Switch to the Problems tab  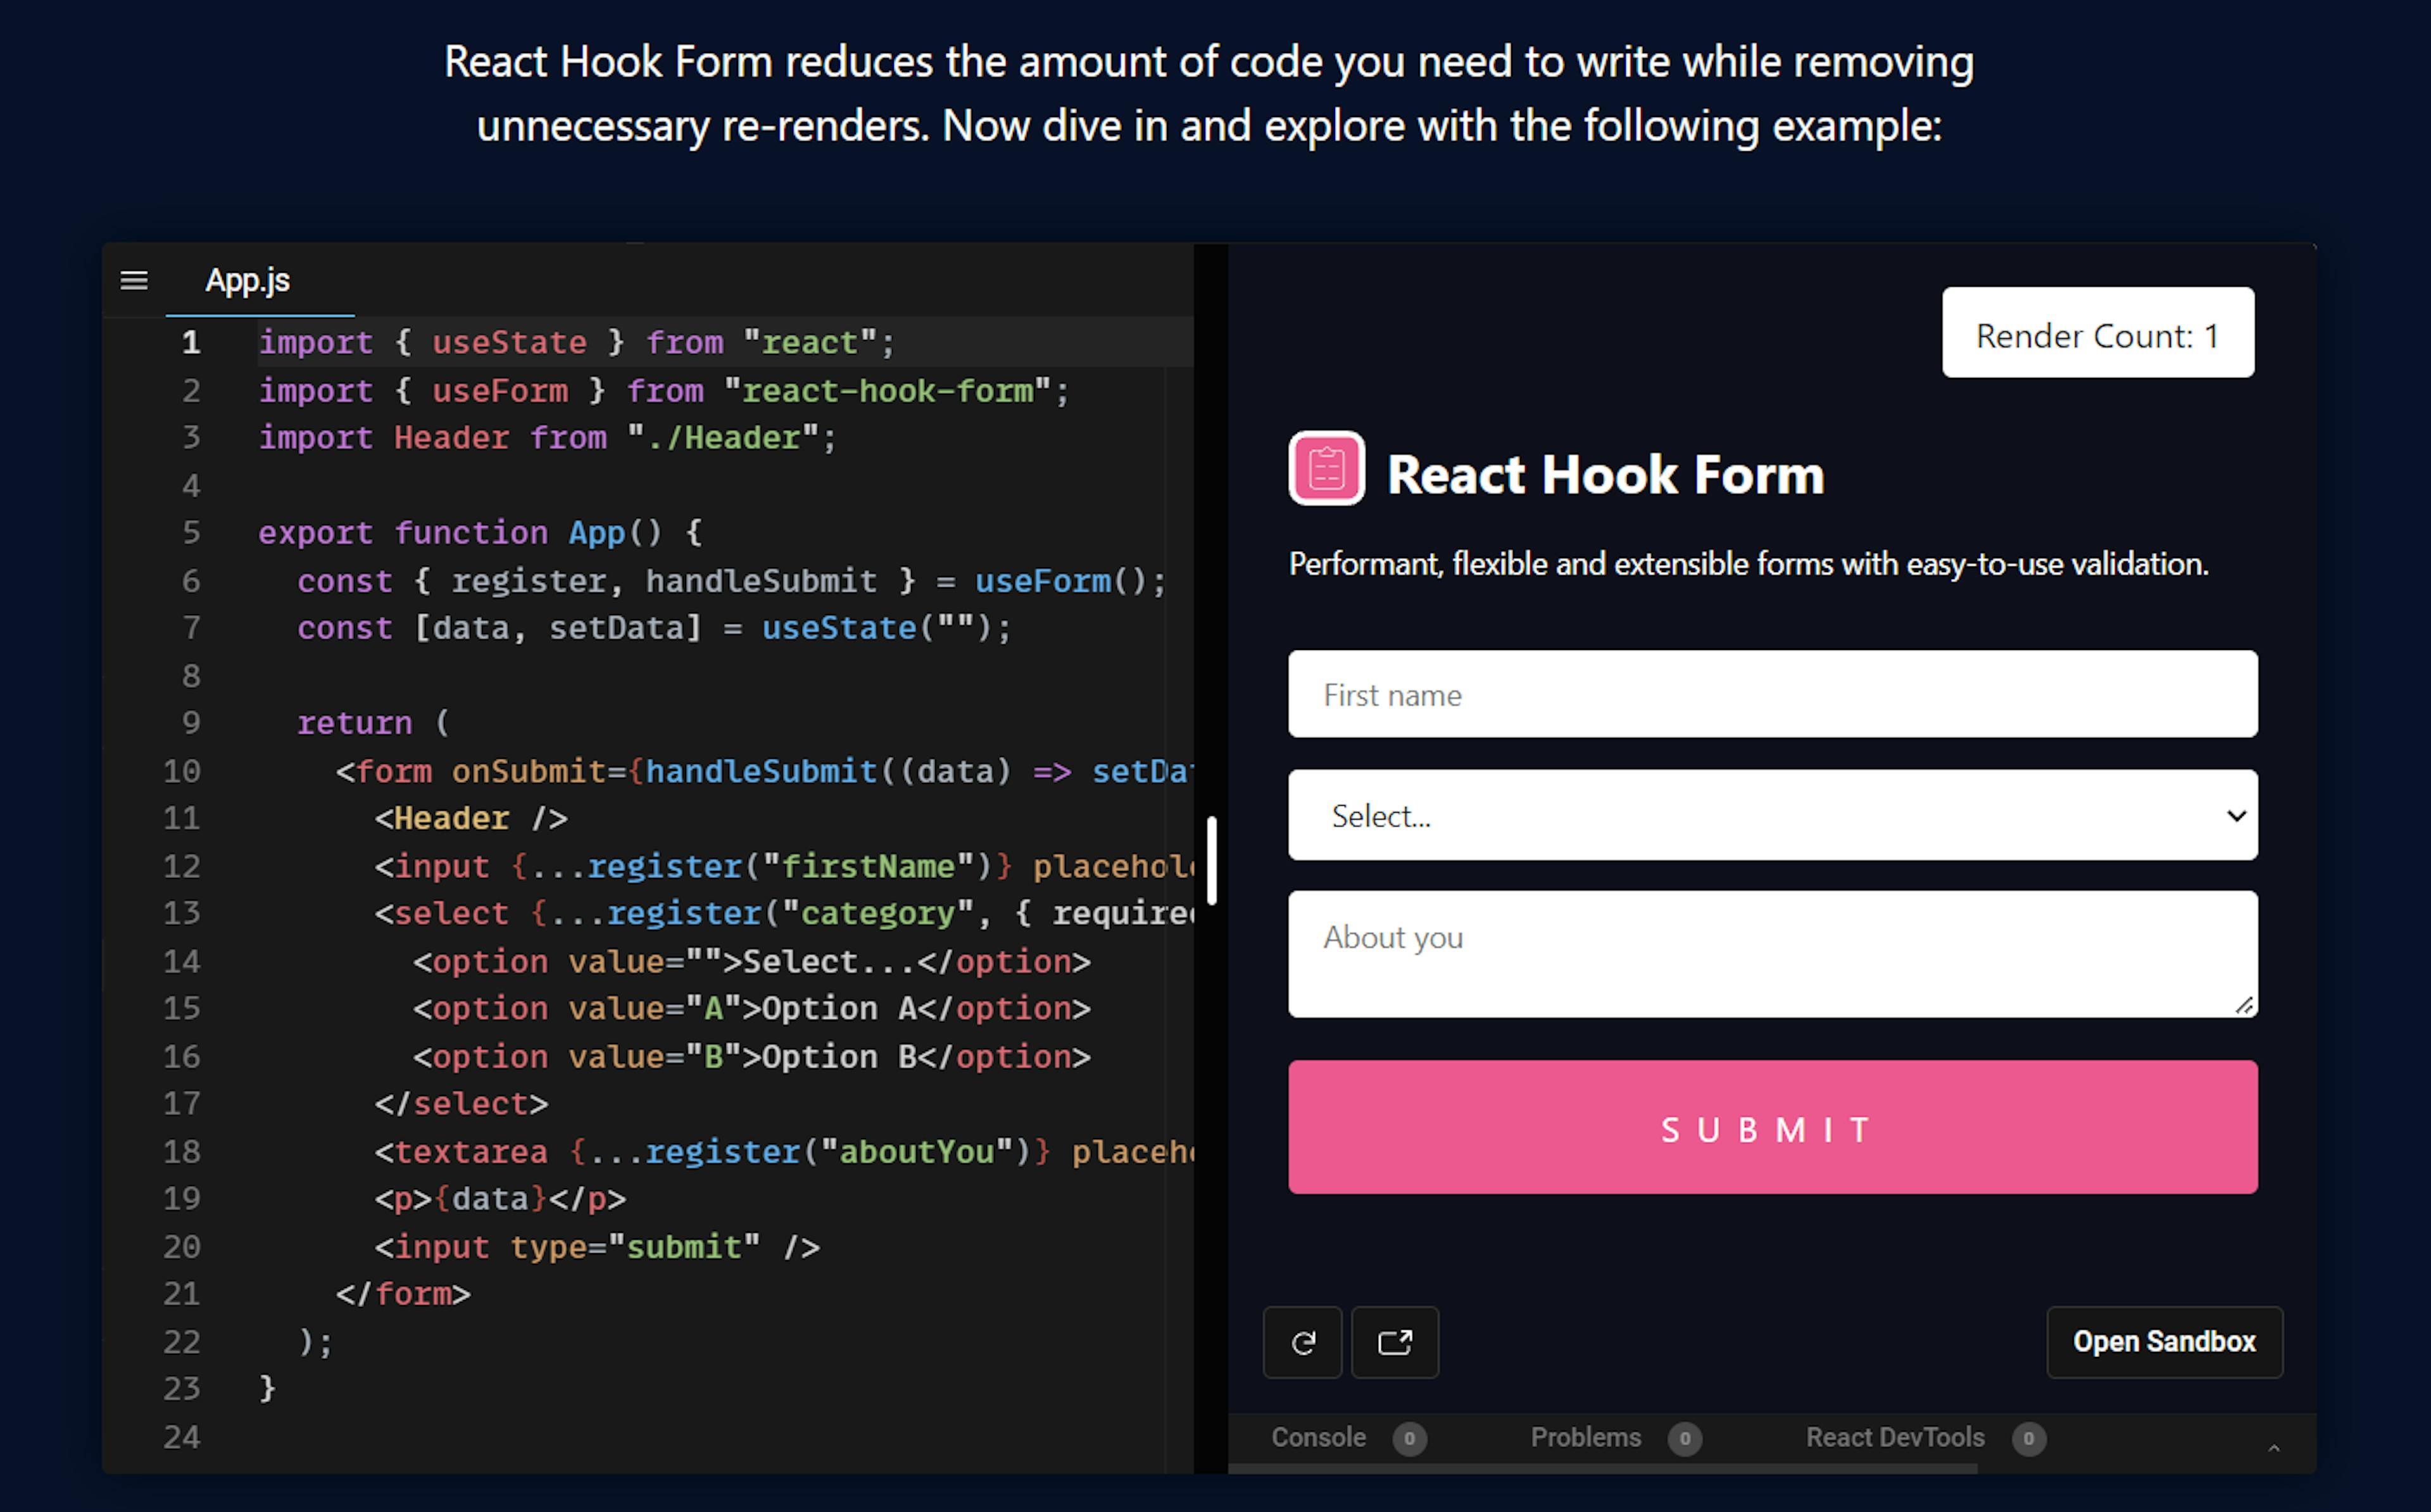[1586, 1438]
